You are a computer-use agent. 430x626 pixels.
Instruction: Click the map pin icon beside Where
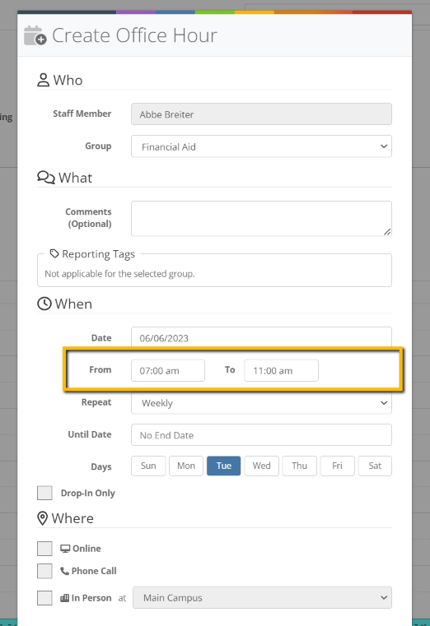click(42, 518)
